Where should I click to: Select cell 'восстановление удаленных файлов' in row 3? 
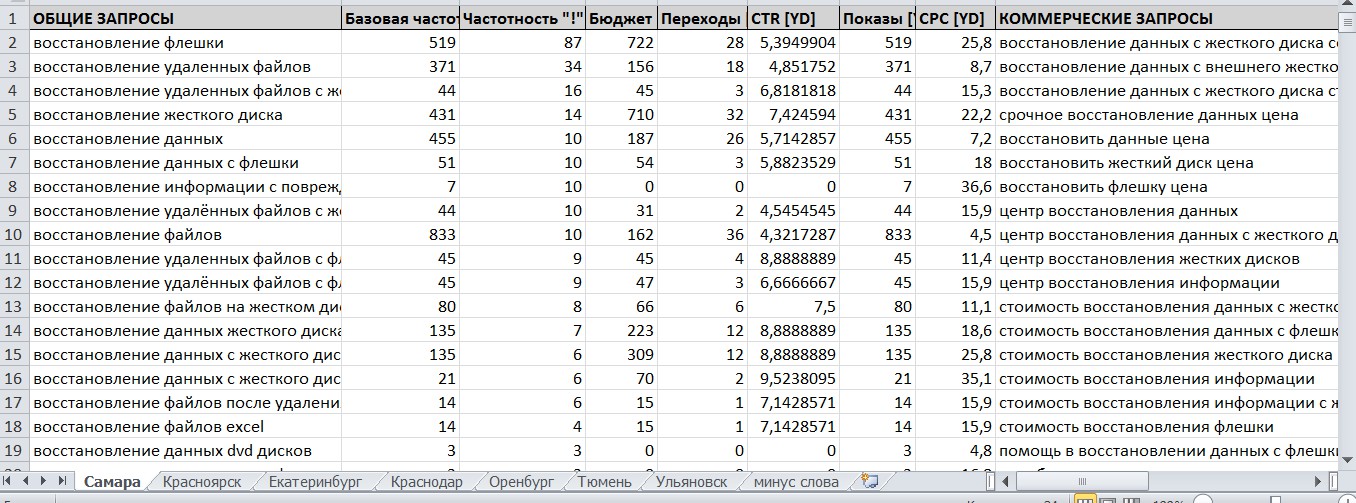185,66
